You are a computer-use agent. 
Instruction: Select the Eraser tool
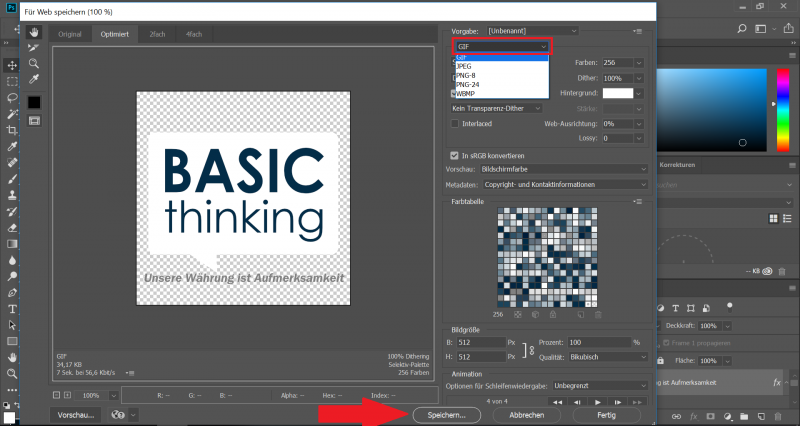pos(12,228)
